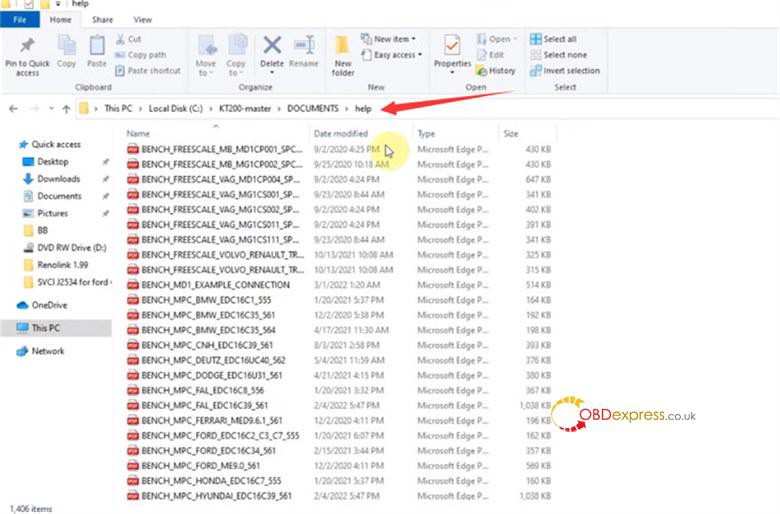Open Renolink 1.99 folder in navigation pane

pyautogui.click(x=56, y=265)
